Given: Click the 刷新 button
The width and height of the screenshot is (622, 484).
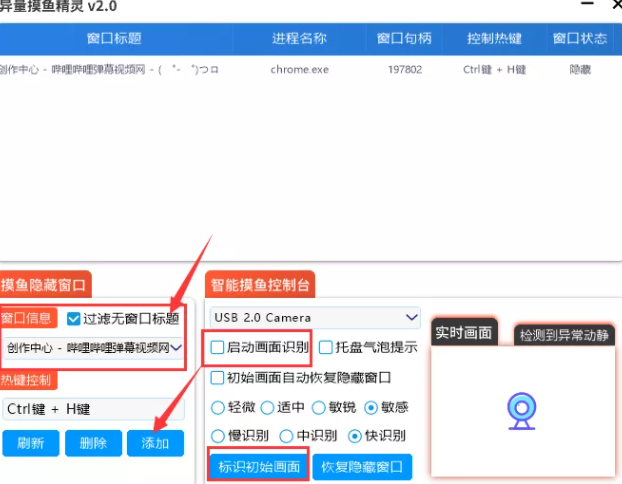Looking at the screenshot, I should pyautogui.click(x=30, y=443).
